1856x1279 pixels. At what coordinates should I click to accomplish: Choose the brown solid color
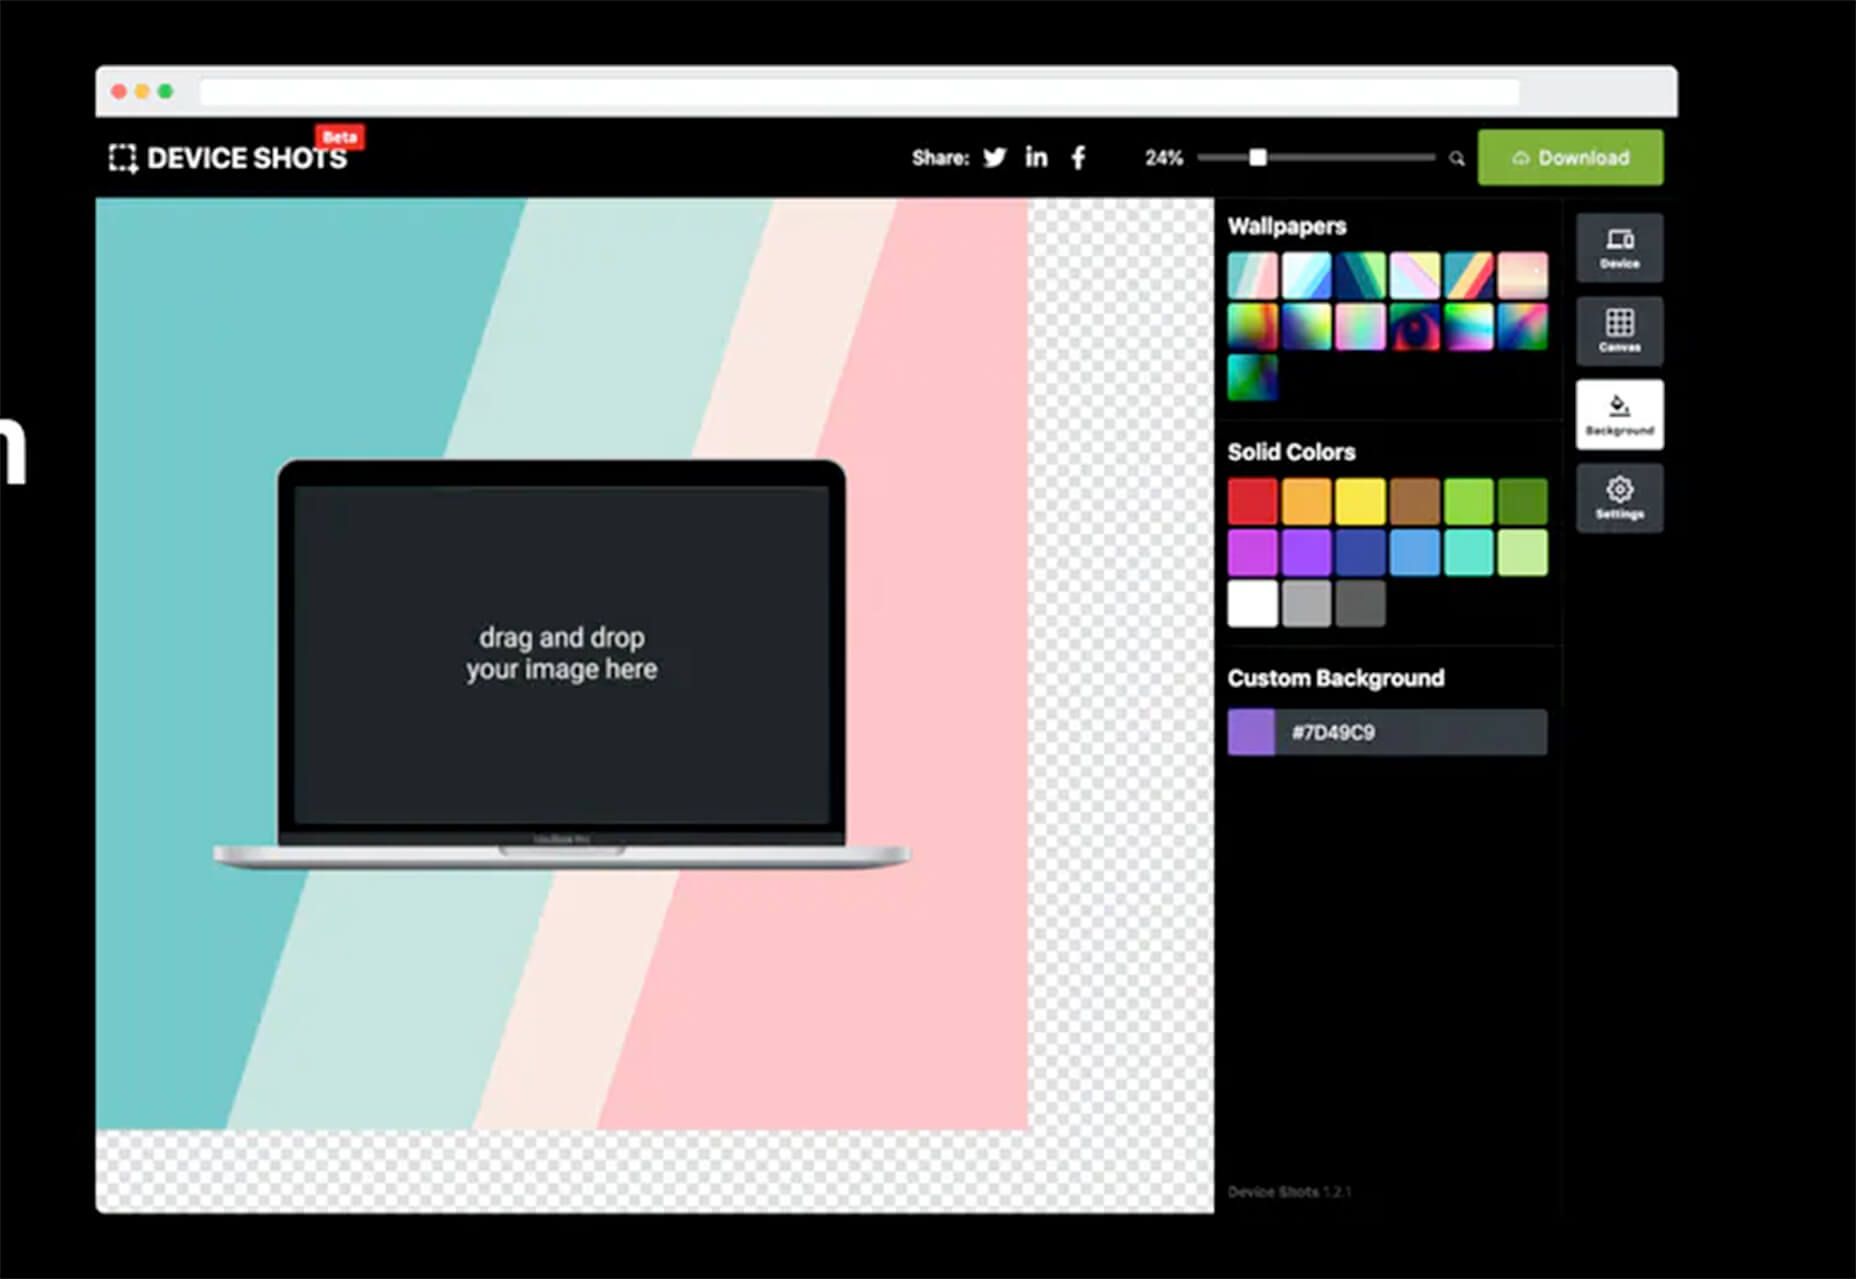[x=1414, y=501]
